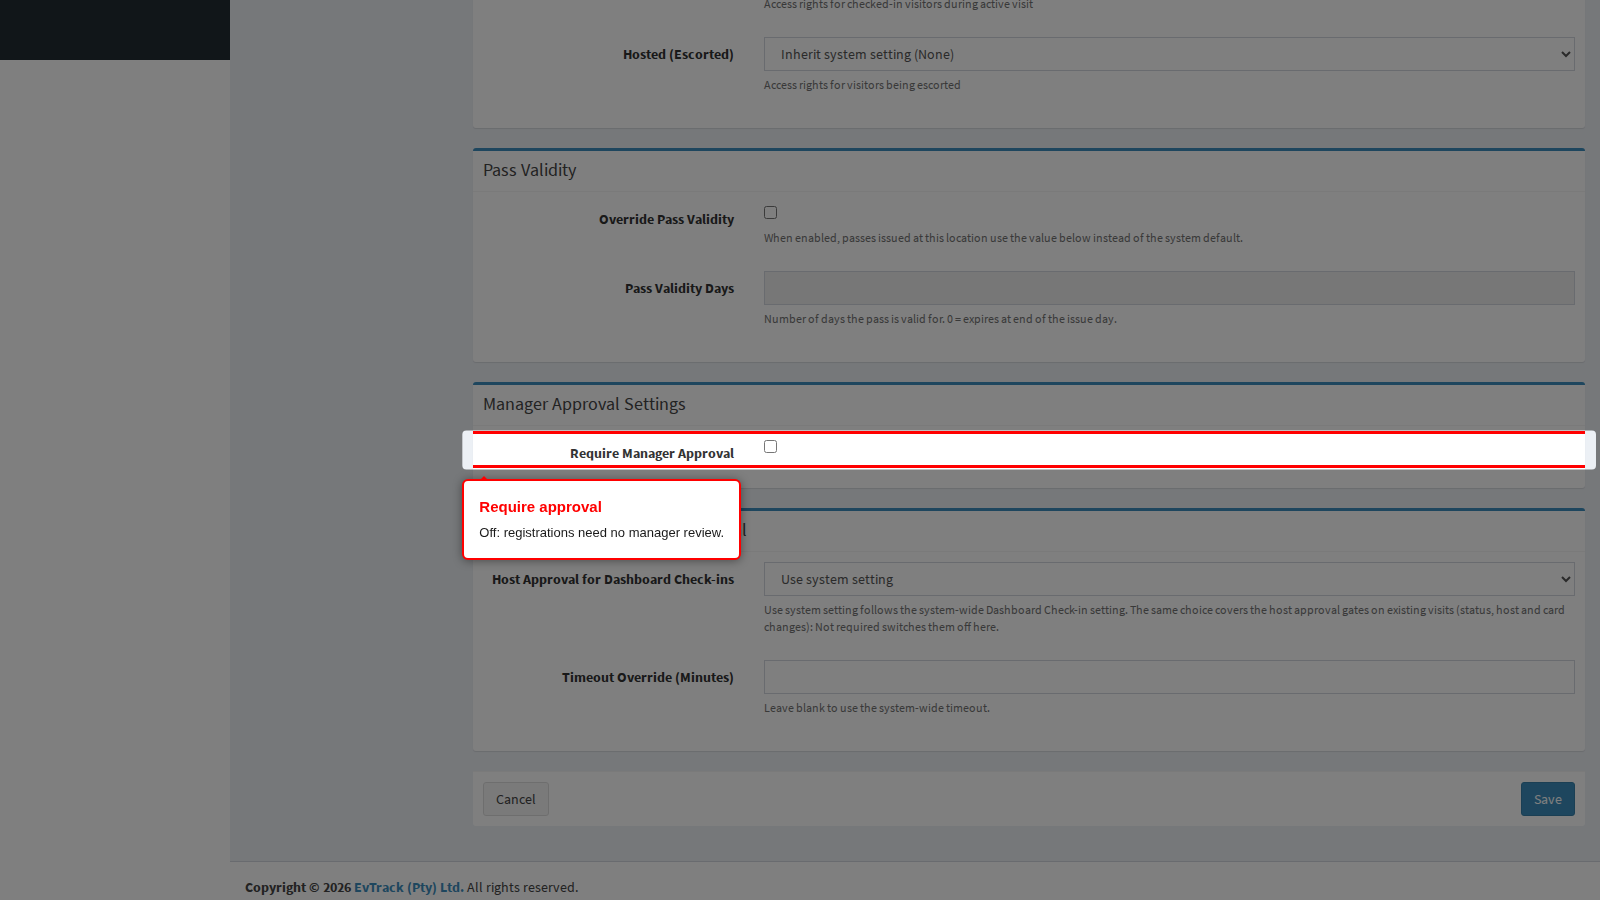Click 'Off: registrations need no manager review.' text
The image size is (1600, 900).
point(601,532)
